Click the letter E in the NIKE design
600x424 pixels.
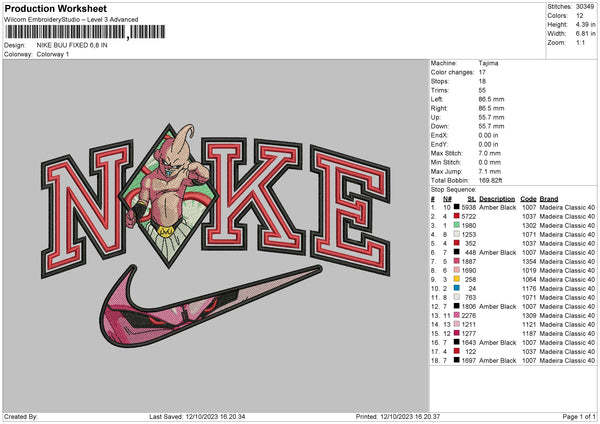click(x=350, y=210)
